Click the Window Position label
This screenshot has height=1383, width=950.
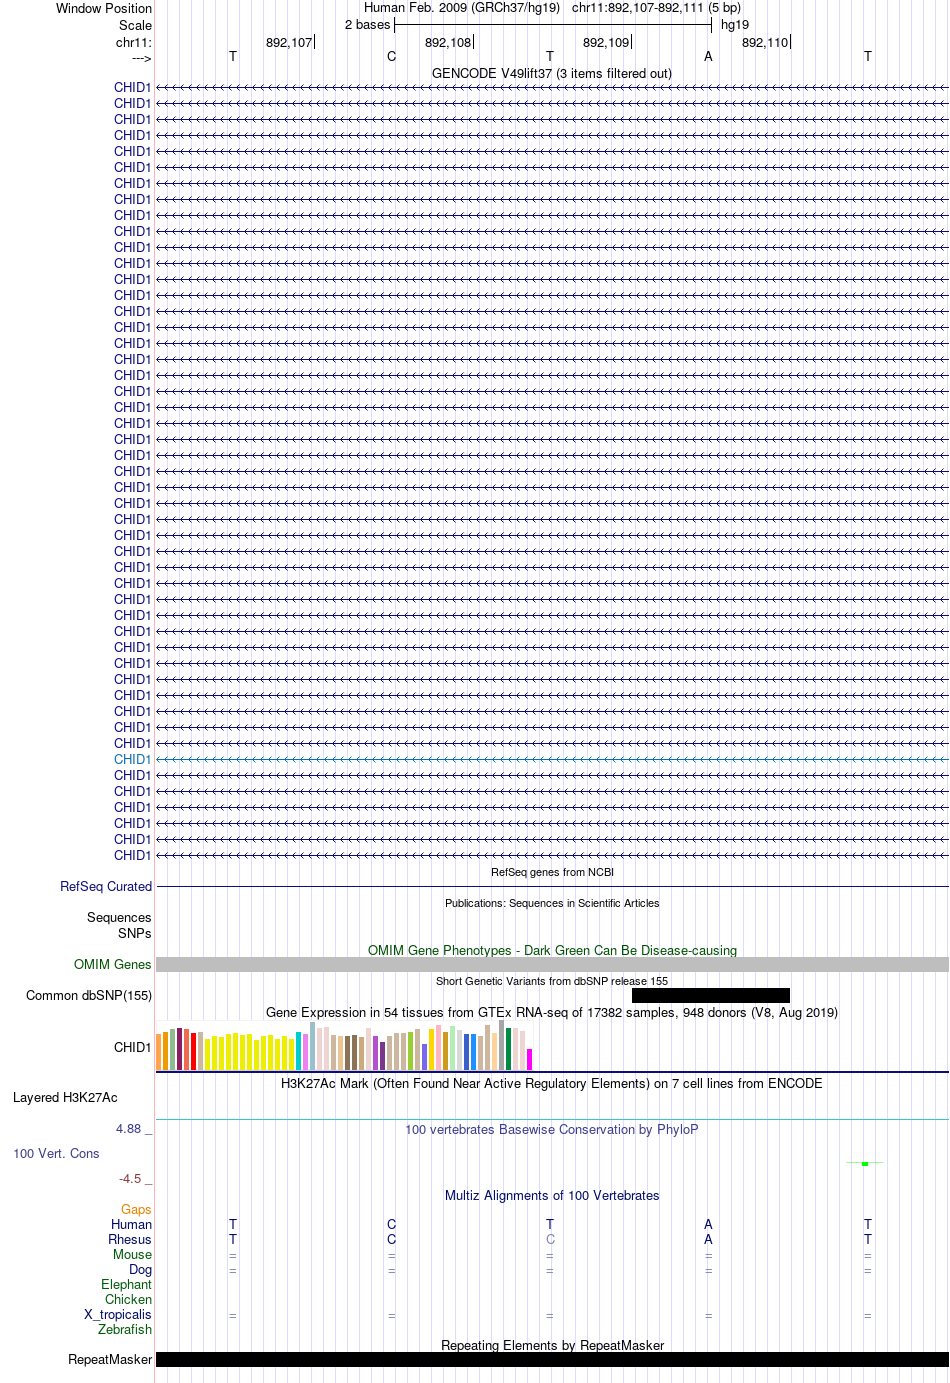[x=104, y=8]
